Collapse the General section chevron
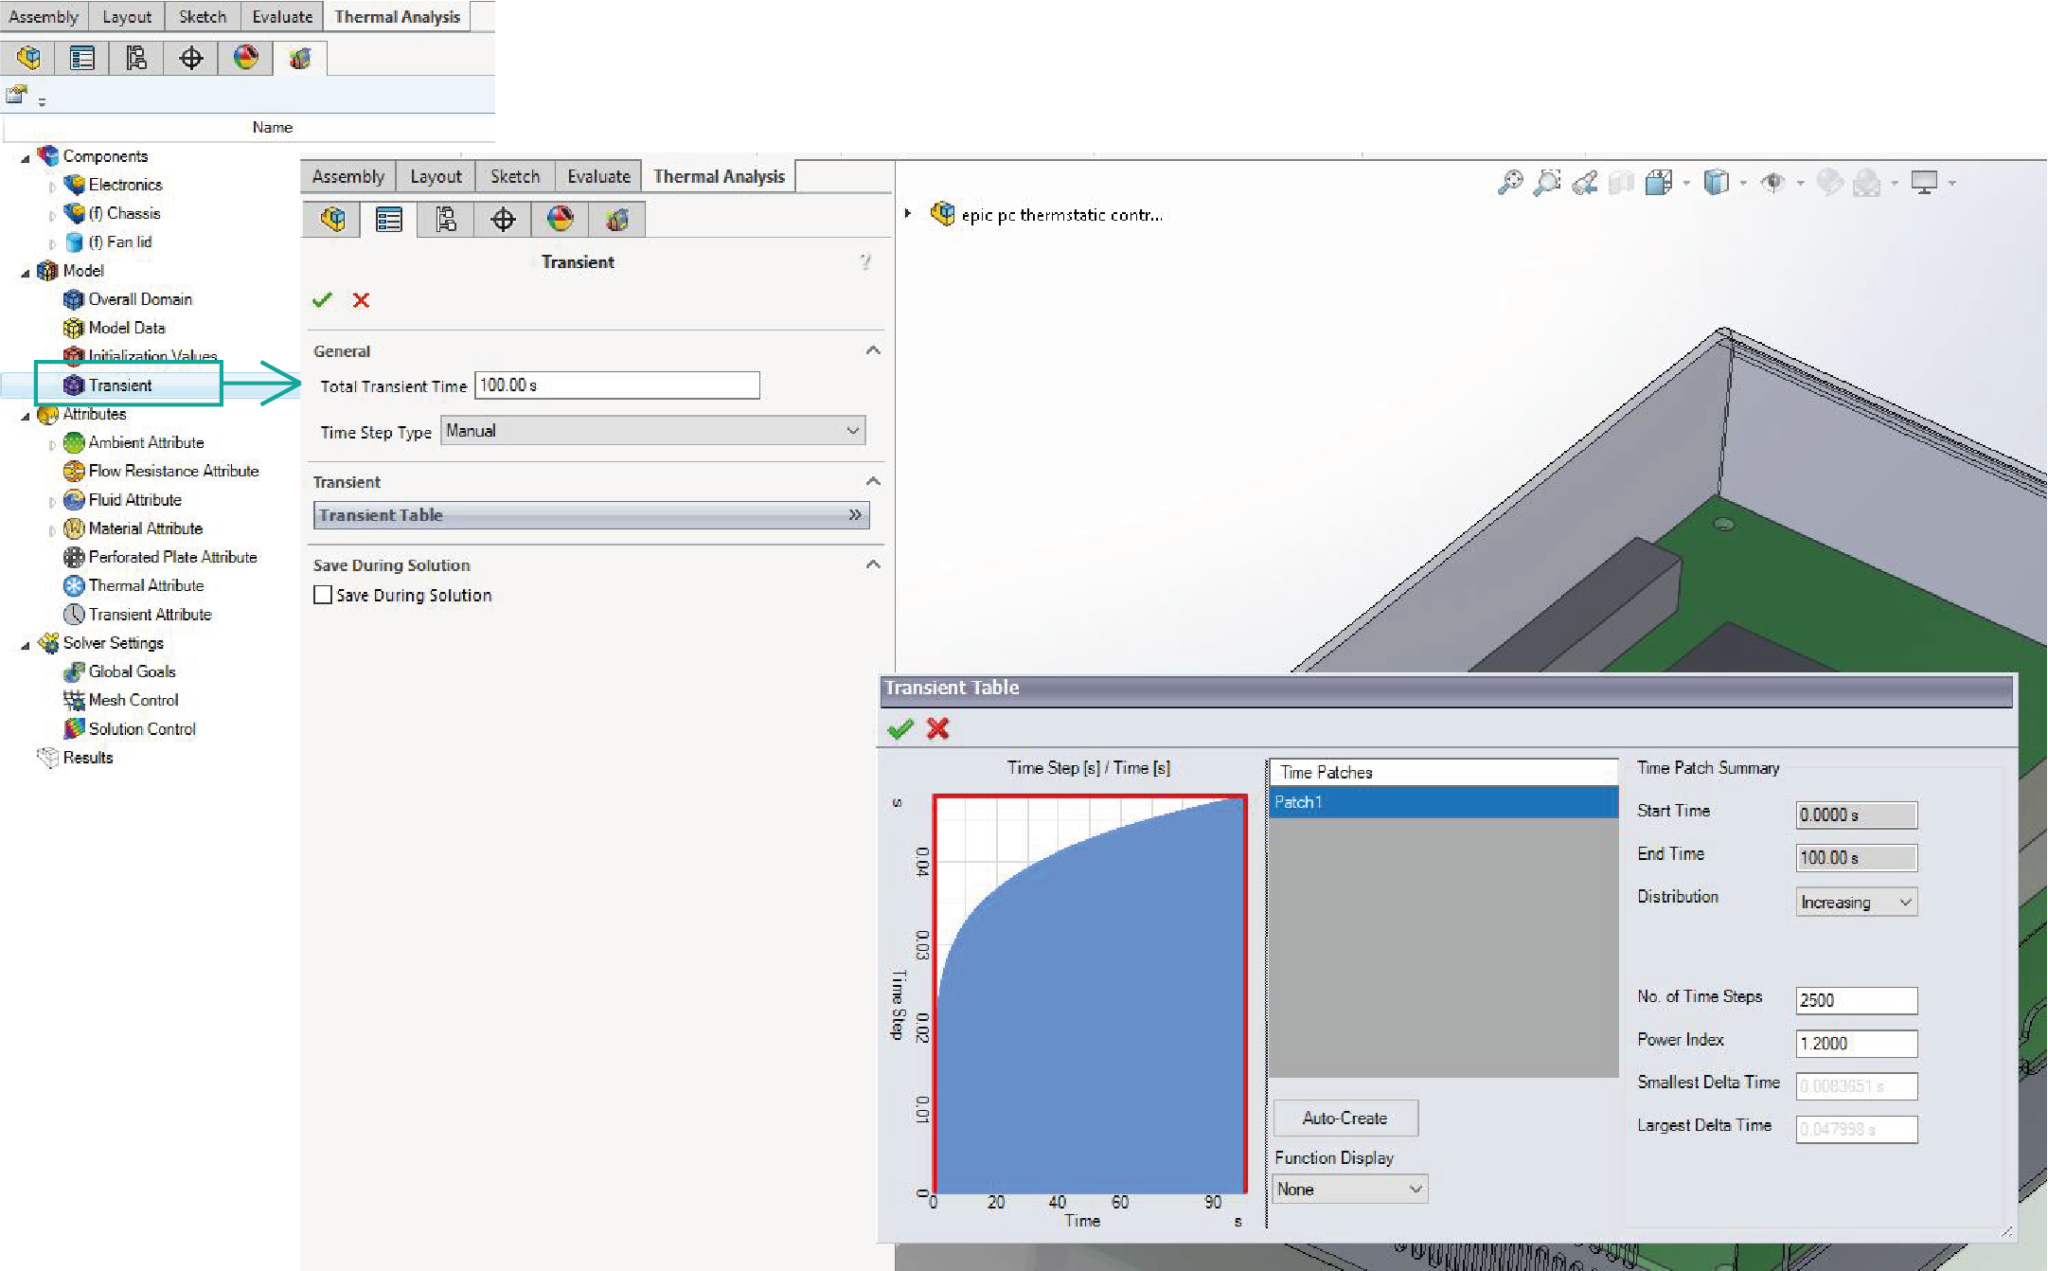 pos(873,351)
